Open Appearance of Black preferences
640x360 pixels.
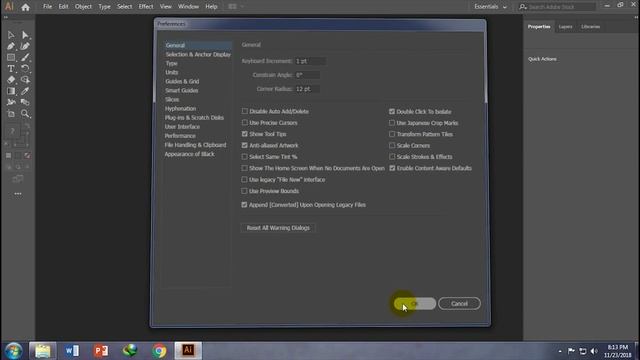click(x=189, y=154)
